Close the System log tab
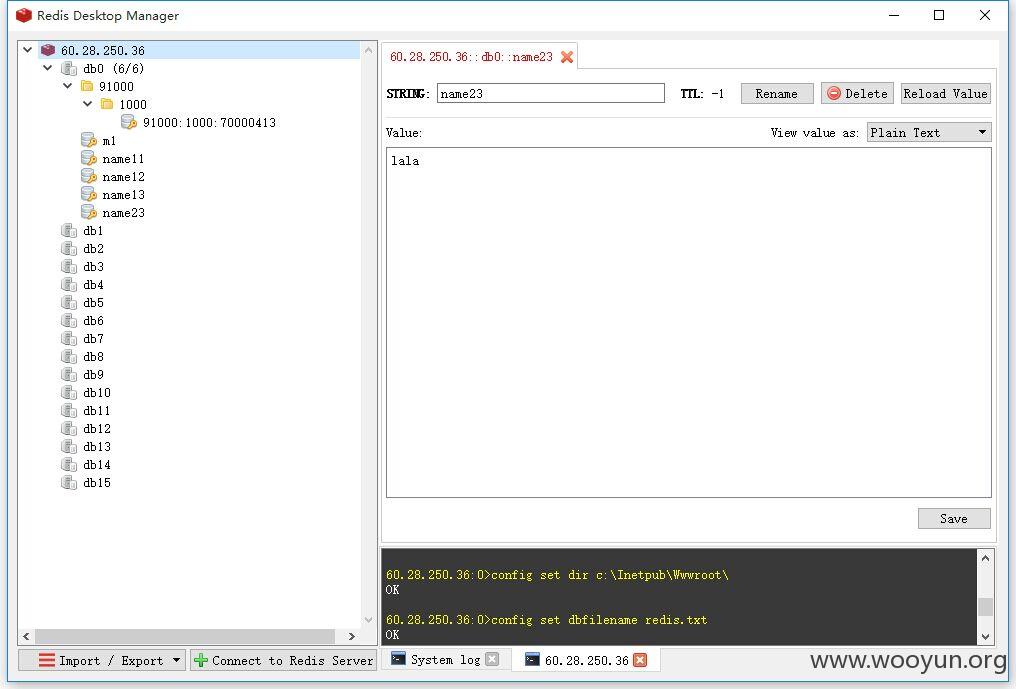The image size is (1016, 689). pos(492,659)
